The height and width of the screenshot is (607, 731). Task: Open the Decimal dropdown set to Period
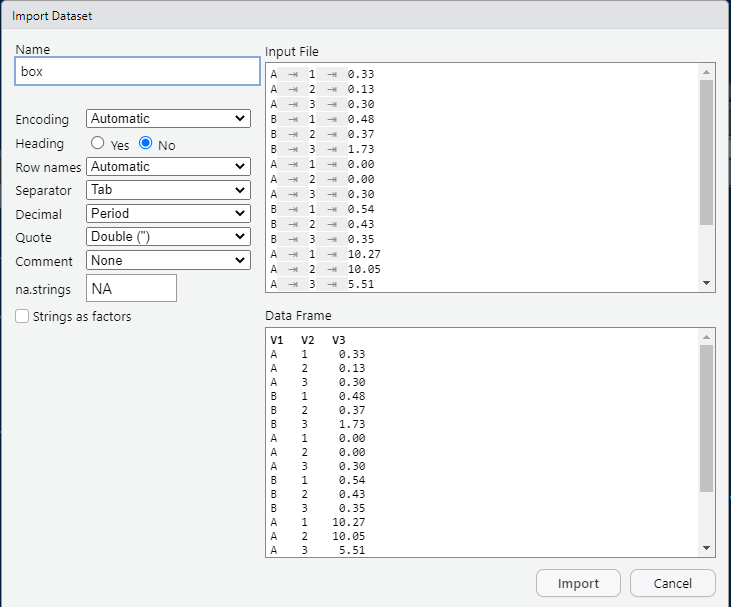(168, 214)
